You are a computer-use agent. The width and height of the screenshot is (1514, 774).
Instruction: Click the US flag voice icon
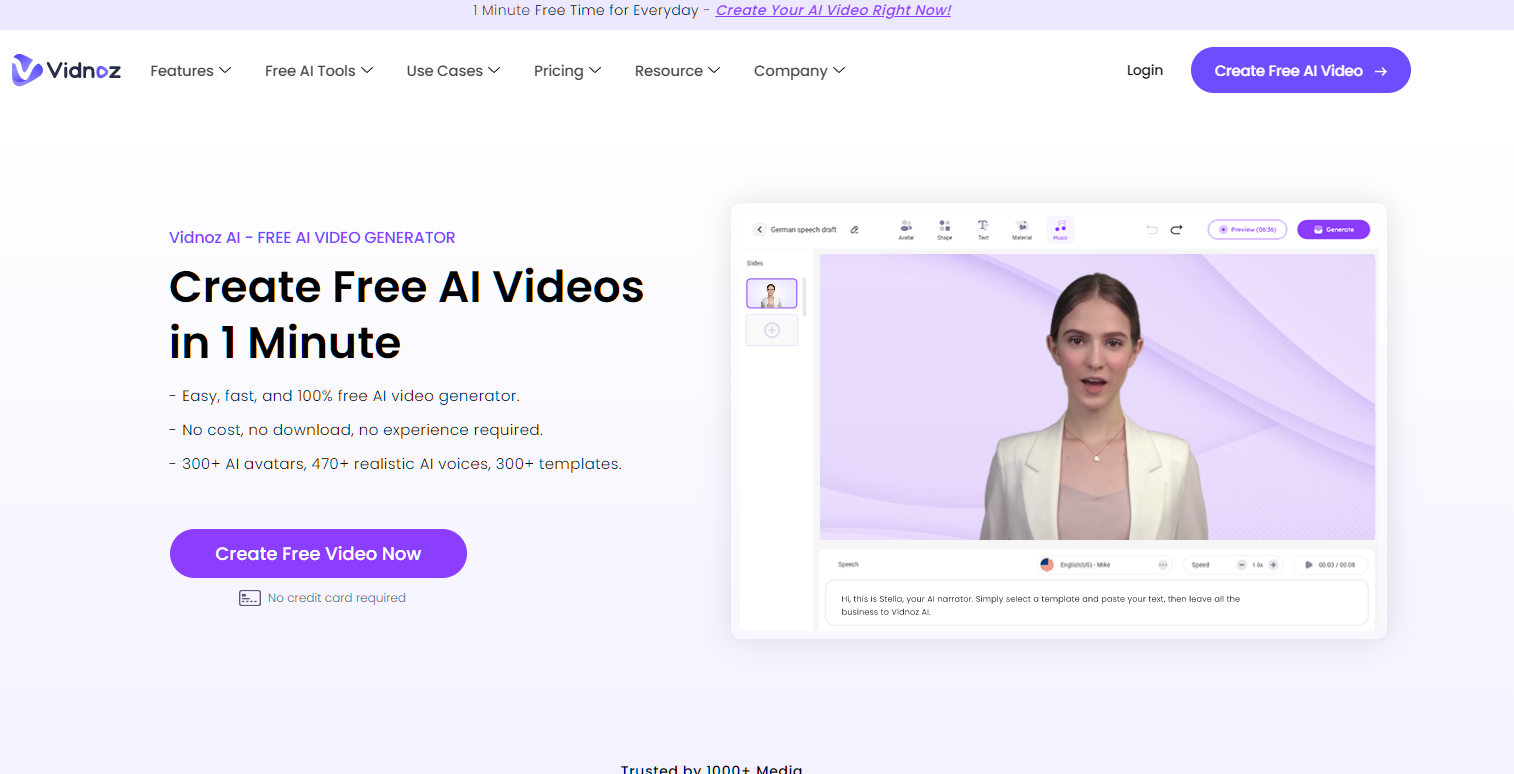pos(1047,565)
